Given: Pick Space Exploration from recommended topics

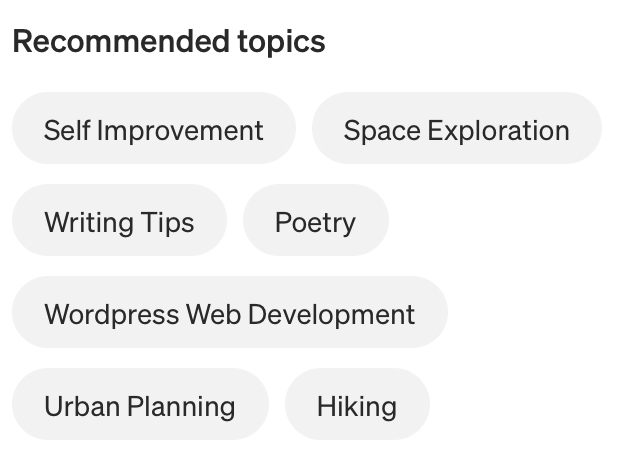Looking at the screenshot, I should click(456, 130).
